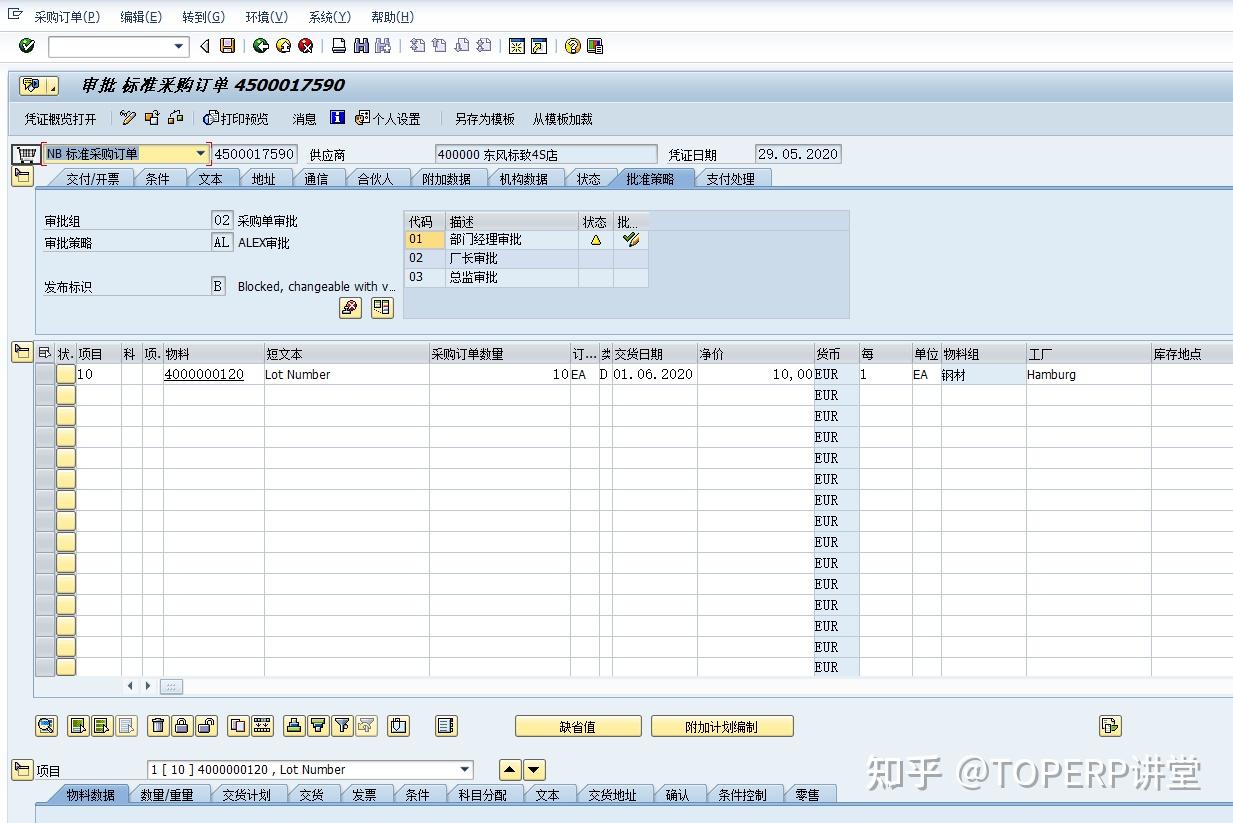
Task: Click the 附加计划编制 button
Action: 722,726
